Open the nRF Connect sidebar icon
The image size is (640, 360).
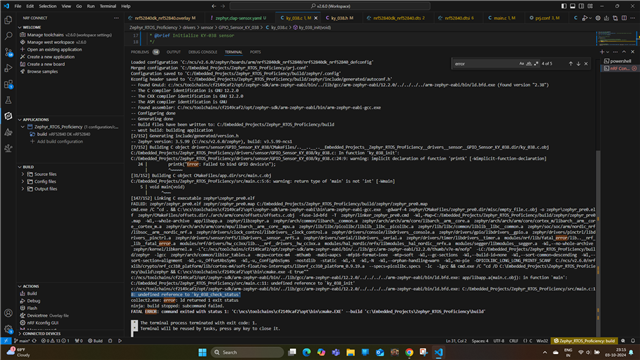pos(8,116)
